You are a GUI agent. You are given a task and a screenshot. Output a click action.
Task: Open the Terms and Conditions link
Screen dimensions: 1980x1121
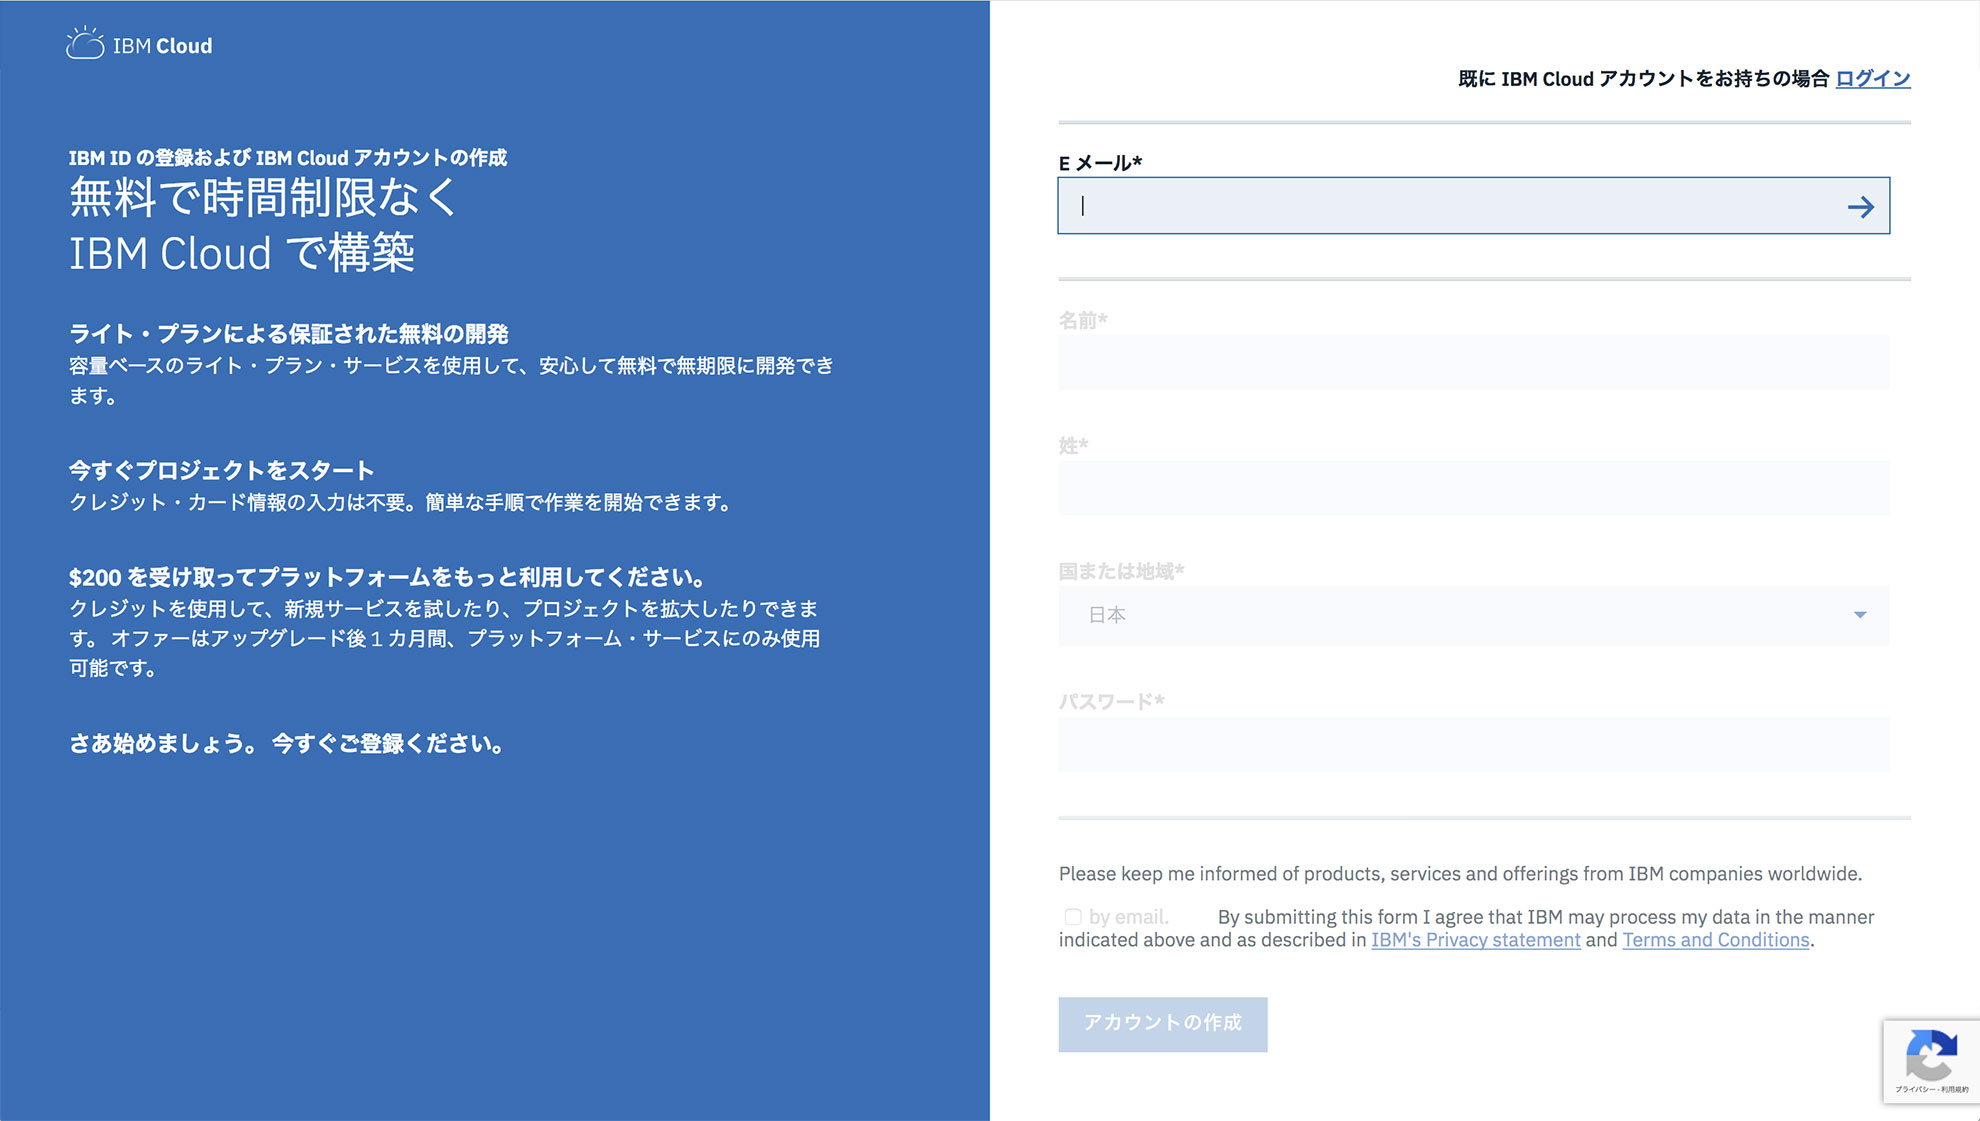[1715, 940]
